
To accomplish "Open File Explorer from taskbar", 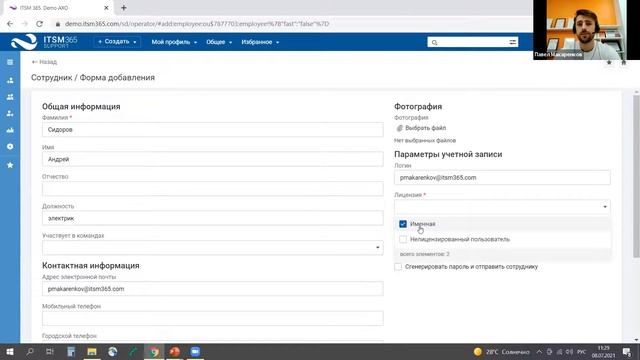I will (x=92, y=351).
